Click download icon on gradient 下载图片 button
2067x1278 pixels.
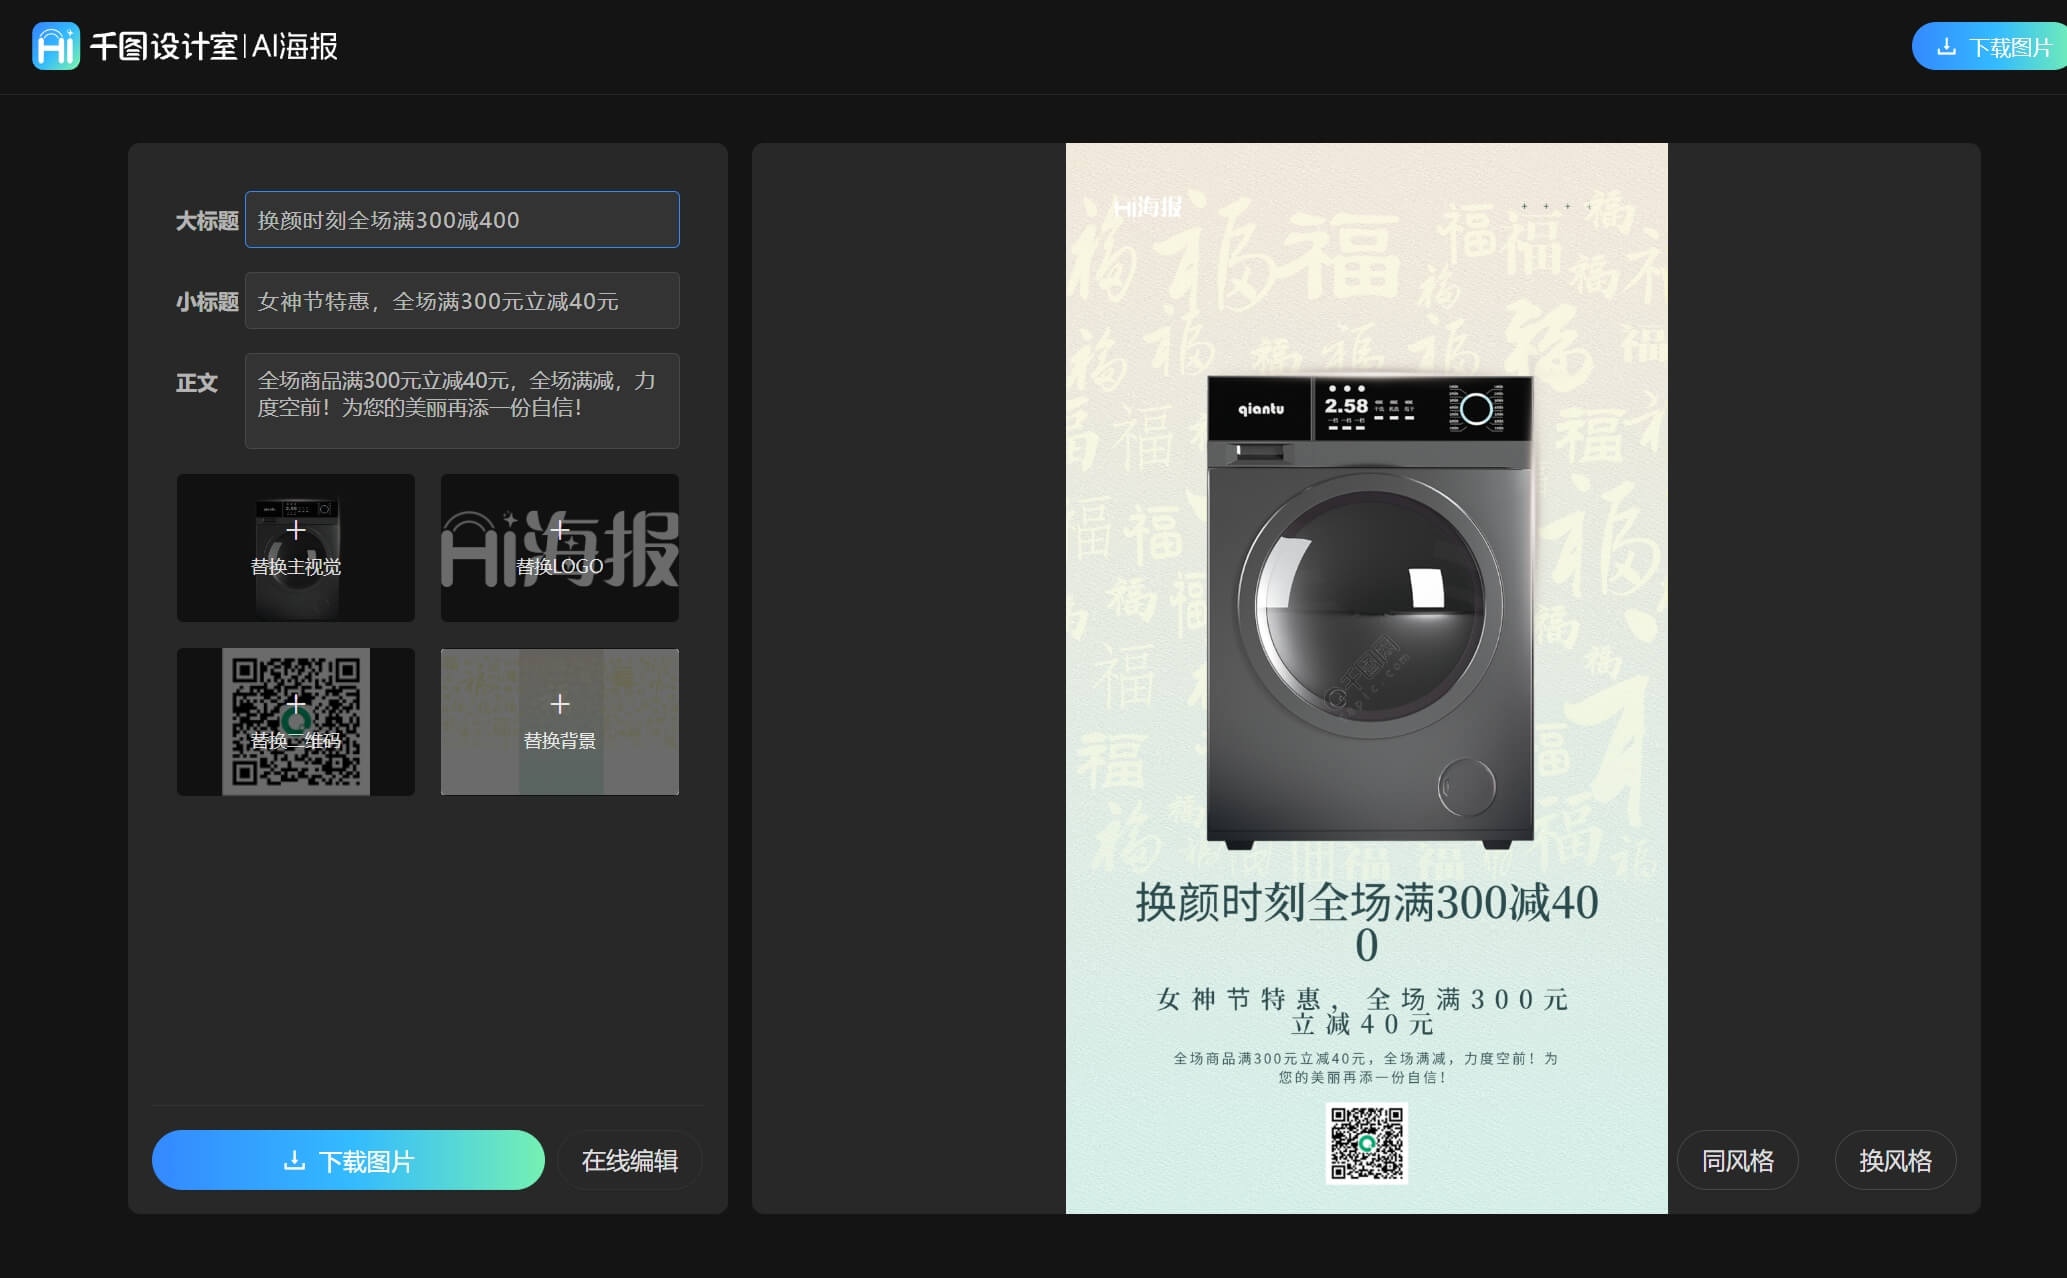coord(295,1160)
